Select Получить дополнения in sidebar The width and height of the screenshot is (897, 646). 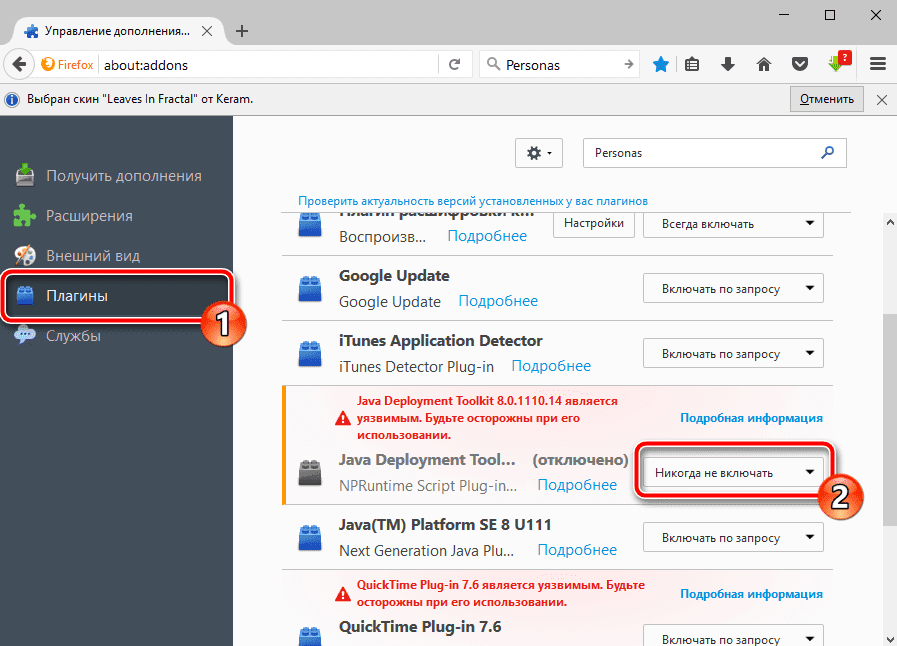[117, 176]
